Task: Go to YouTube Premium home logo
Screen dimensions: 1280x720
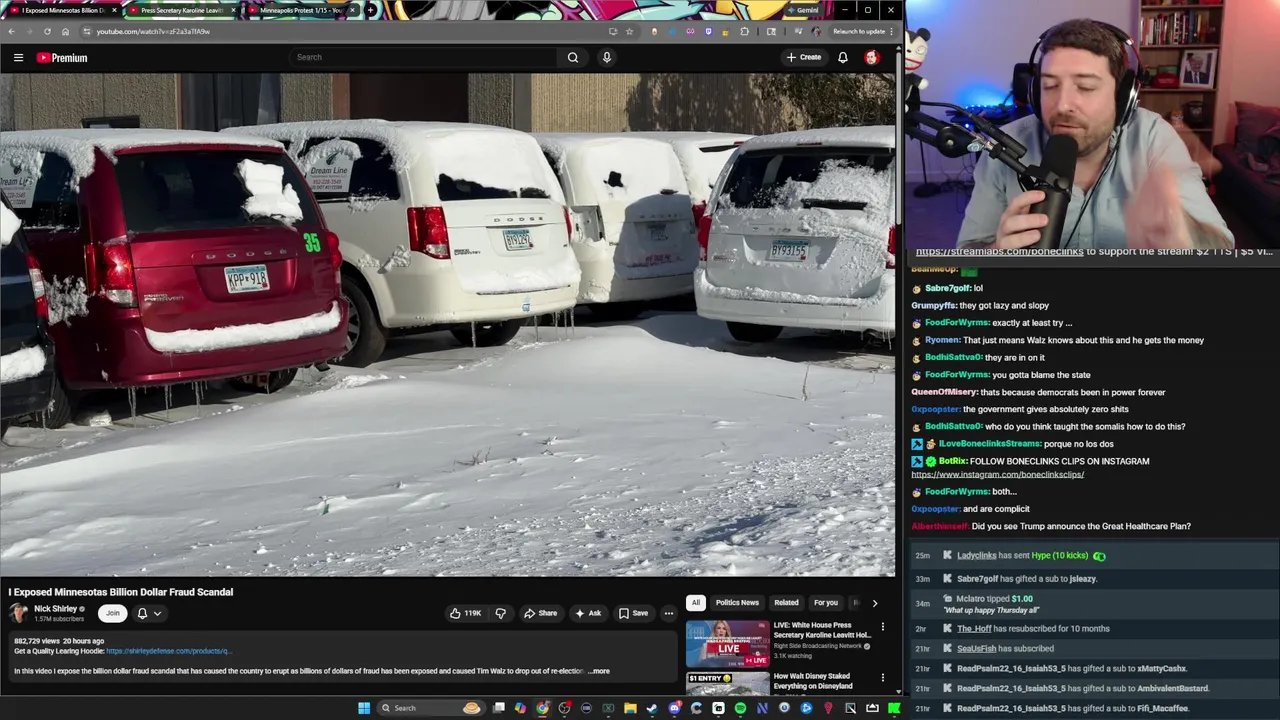Action: [x=62, y=58]
